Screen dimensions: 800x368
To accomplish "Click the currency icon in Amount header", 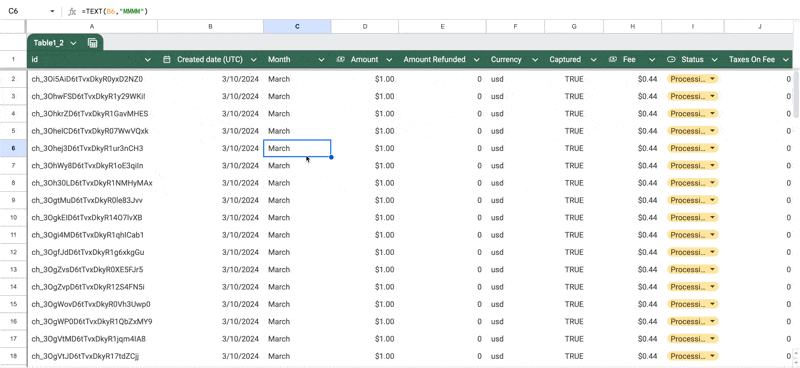I will pos(340,60).
